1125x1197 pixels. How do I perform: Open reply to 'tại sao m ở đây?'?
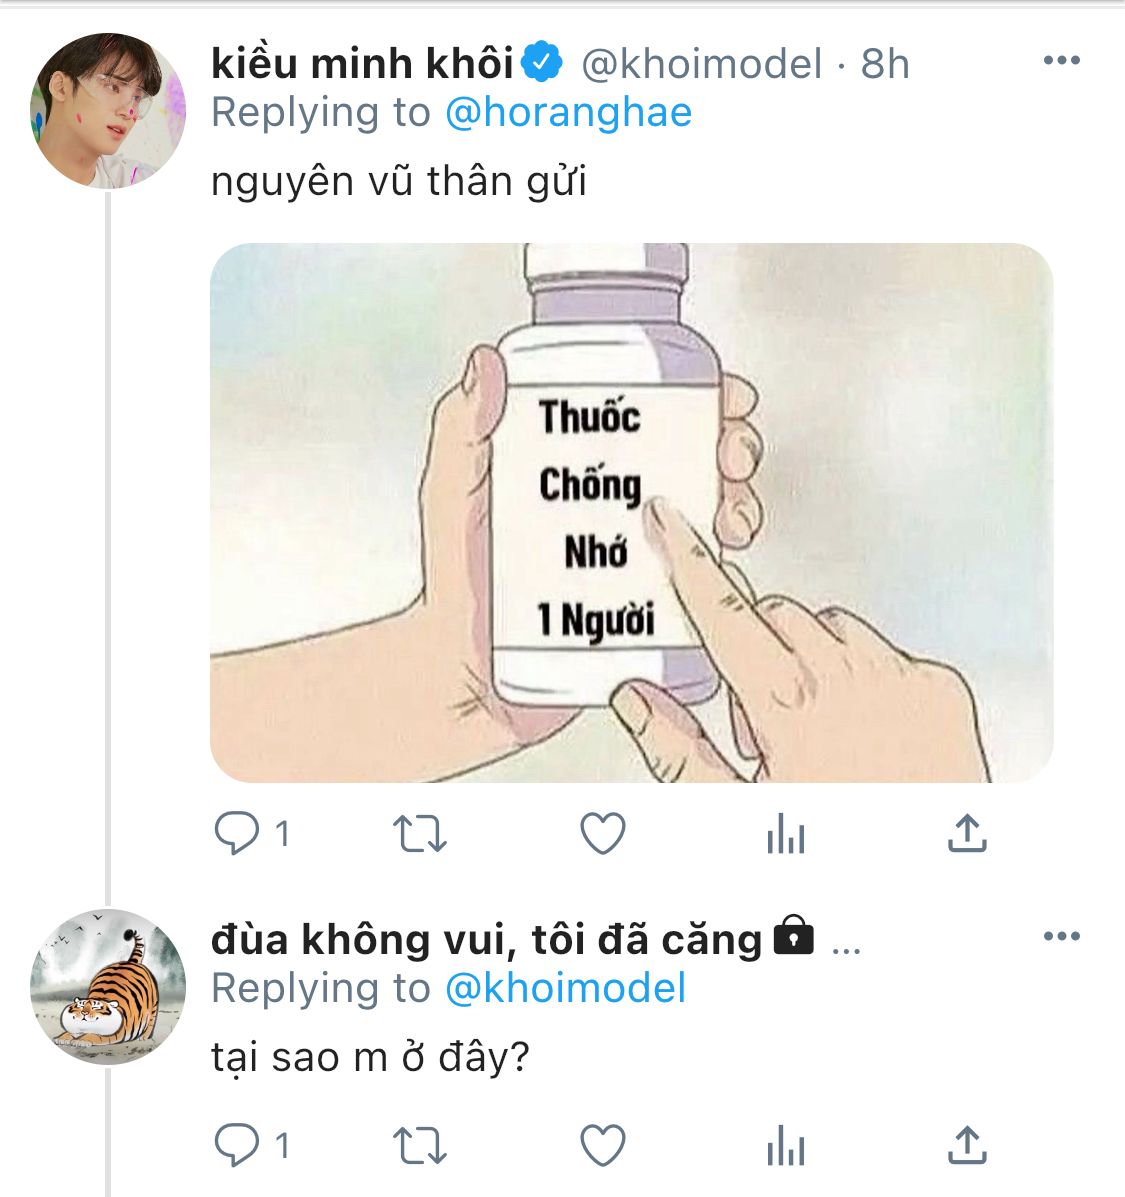[x=238, y=1146]
